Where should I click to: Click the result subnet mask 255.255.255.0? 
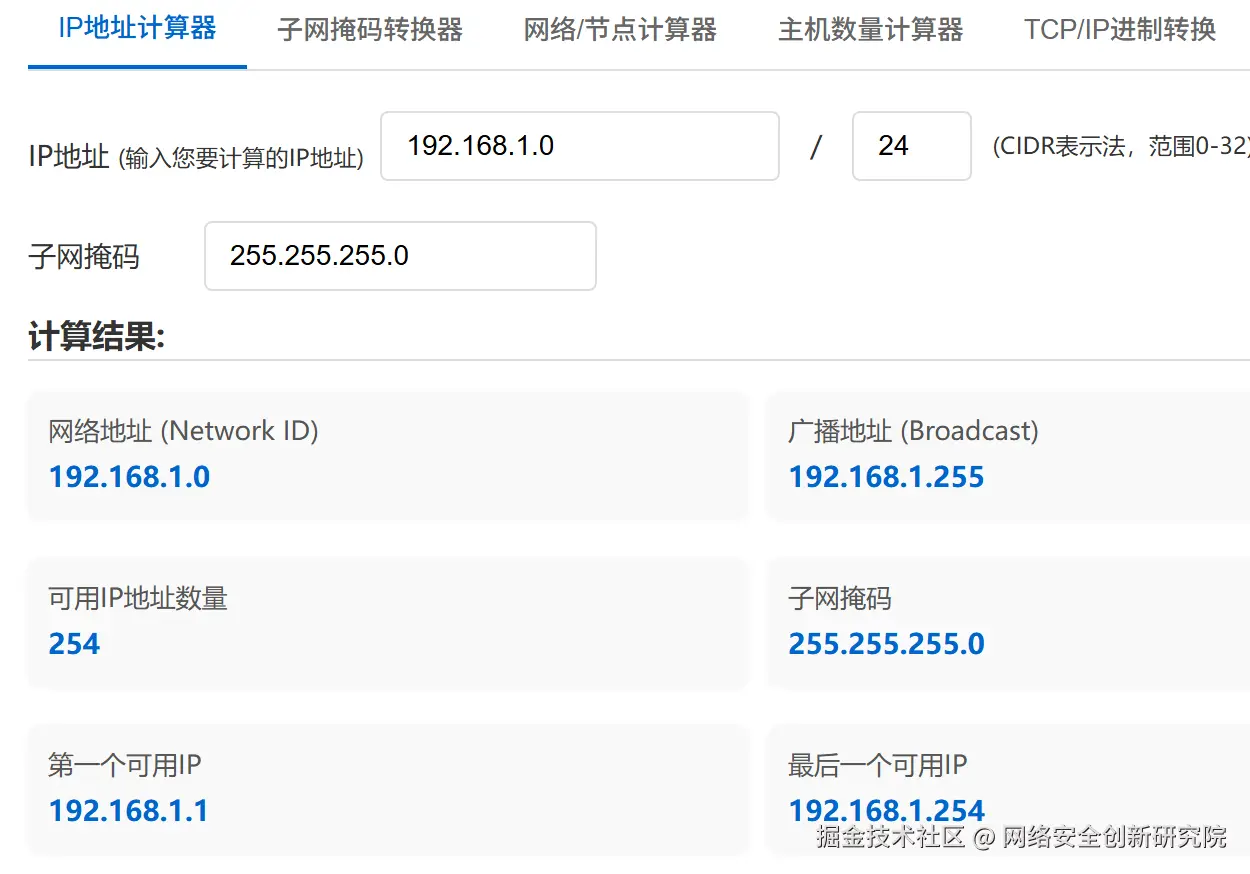[886, 644]
